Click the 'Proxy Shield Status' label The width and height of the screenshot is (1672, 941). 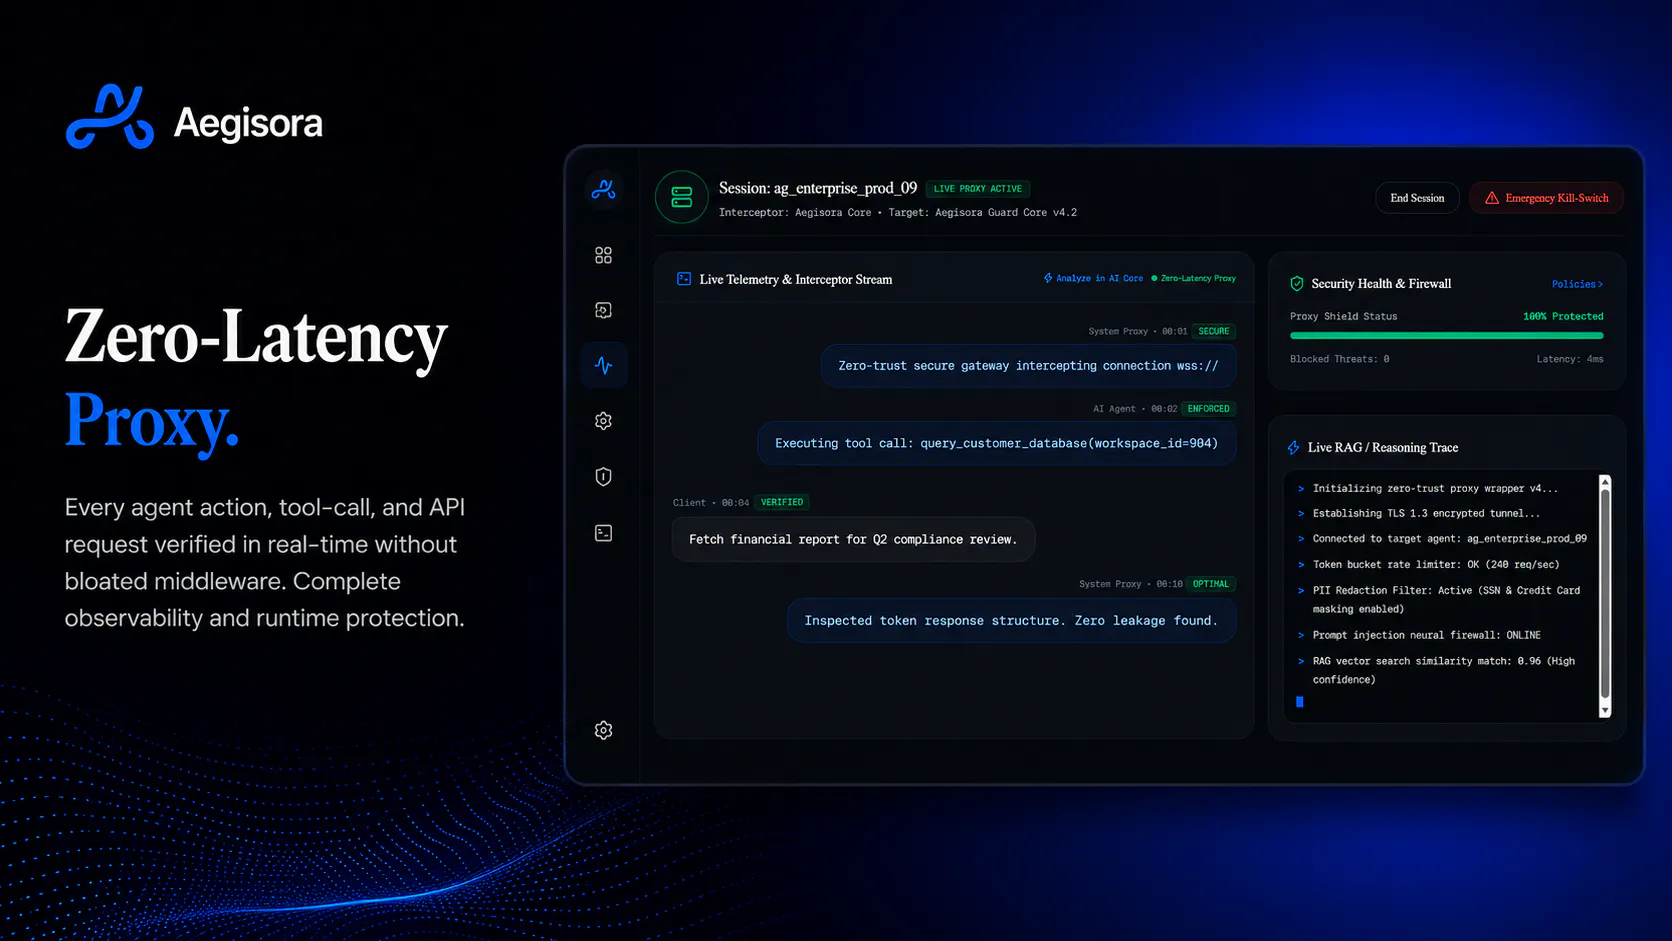pyautogui.click(x=1343, y=316)
